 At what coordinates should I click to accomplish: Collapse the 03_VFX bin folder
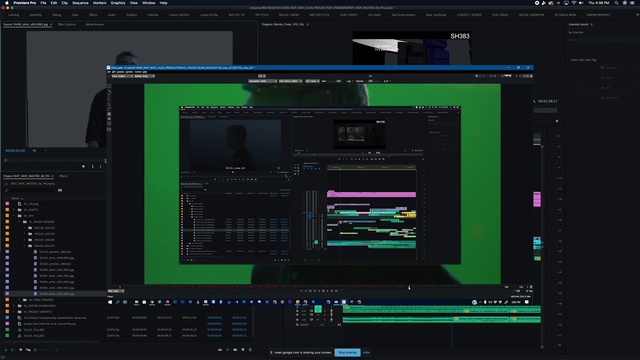[14, 216]
